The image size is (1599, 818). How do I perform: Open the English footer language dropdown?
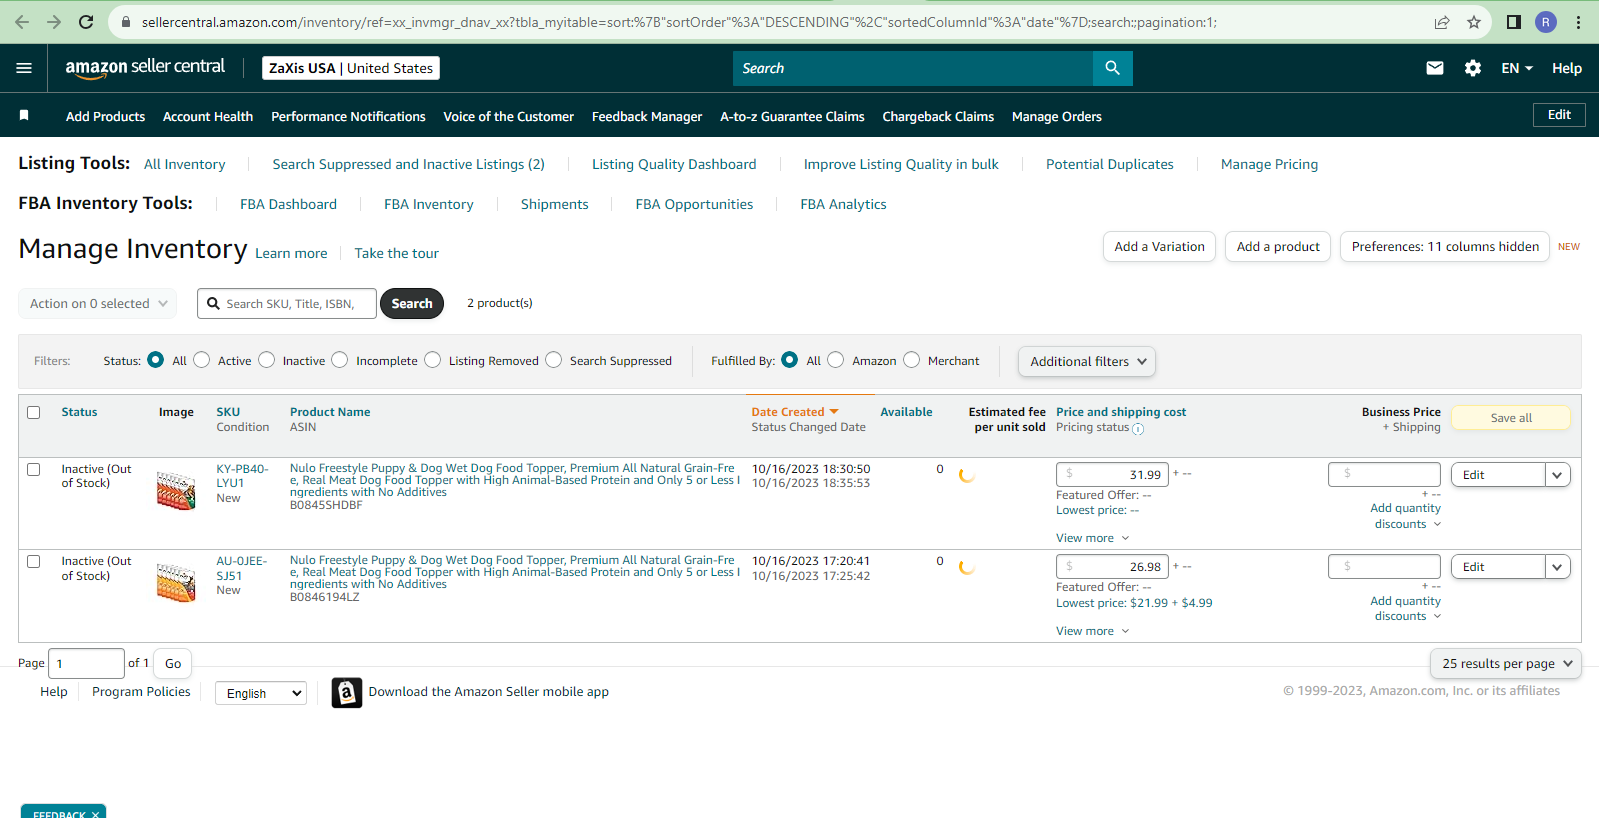tap(261, 693)
